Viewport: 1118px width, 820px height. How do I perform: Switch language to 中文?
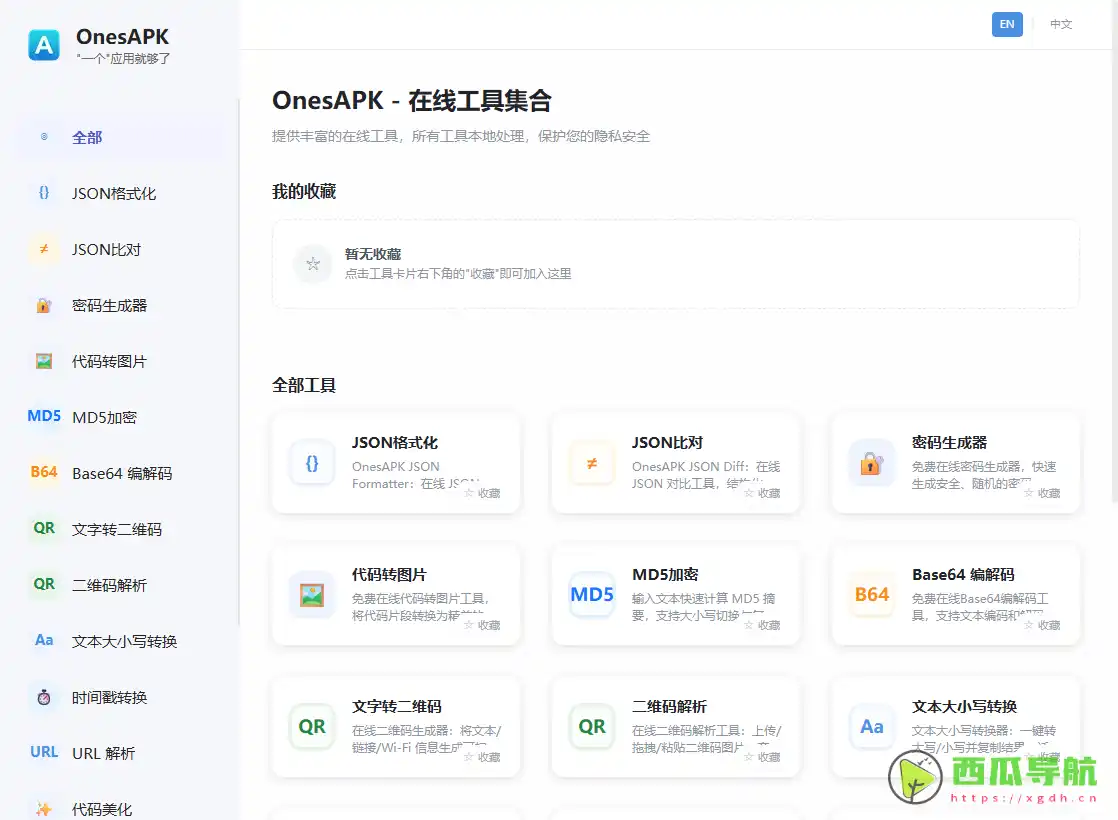pos(1060,24)
